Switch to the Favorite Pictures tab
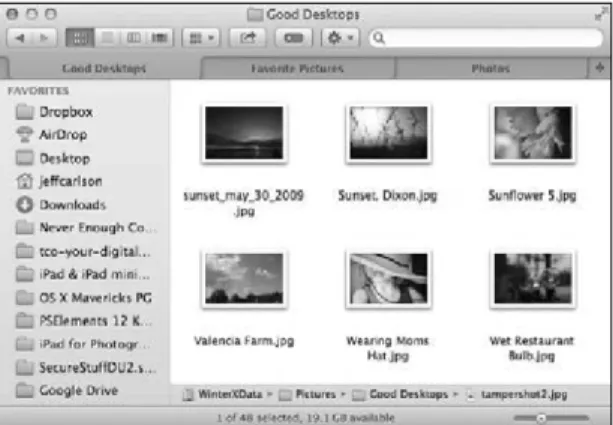Image resolution: width=613 pixels, height=425 pixels. coord(297,68)
